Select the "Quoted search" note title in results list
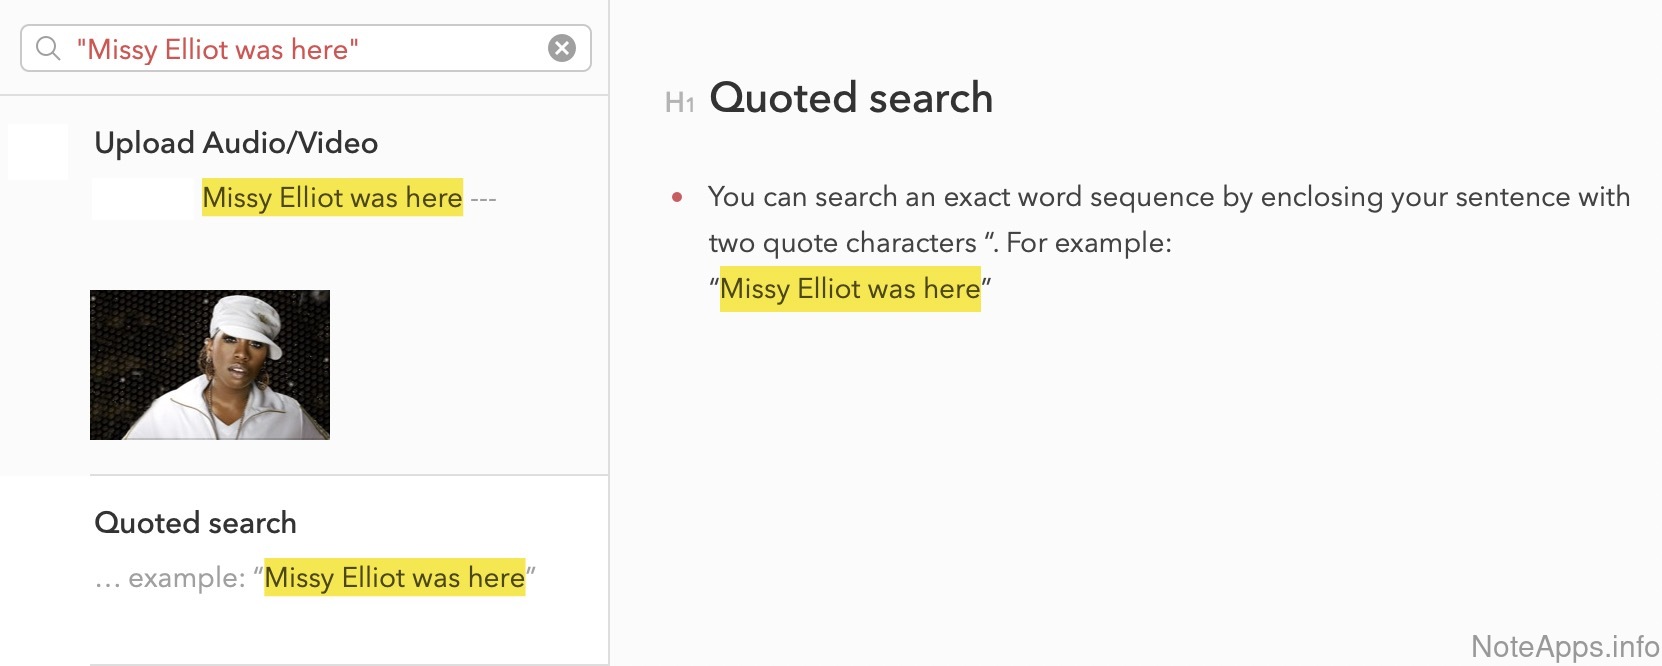 pyautogui.click(x=195, y=523)
